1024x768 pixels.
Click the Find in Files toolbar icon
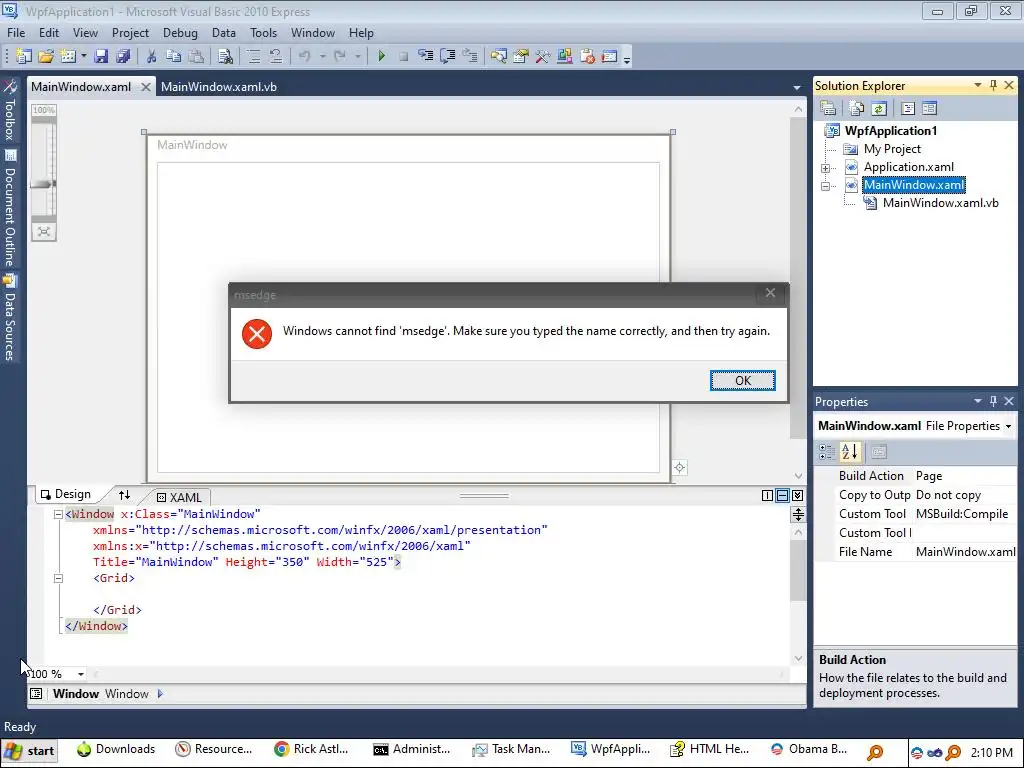(225, 56)
